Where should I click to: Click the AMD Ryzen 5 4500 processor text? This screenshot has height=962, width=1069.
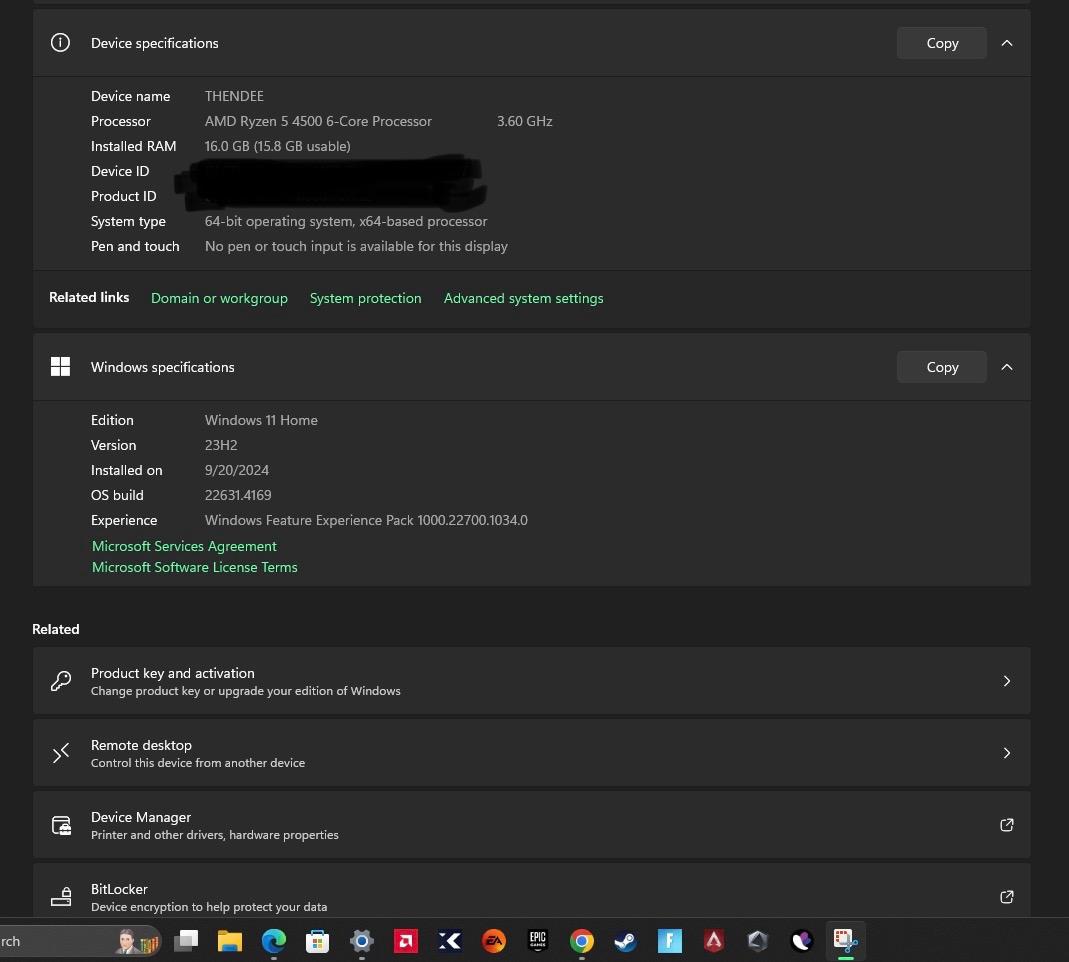click(318, 121)
